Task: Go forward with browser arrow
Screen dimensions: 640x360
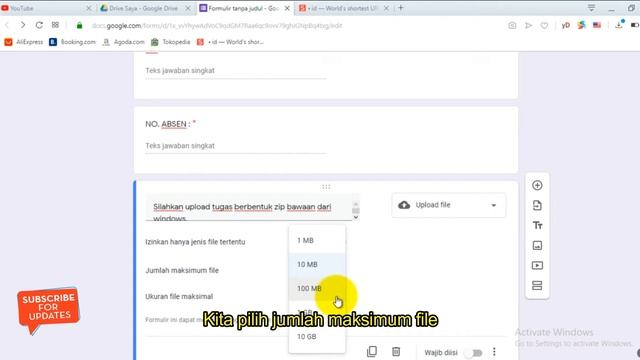Action: pos(23,25)
